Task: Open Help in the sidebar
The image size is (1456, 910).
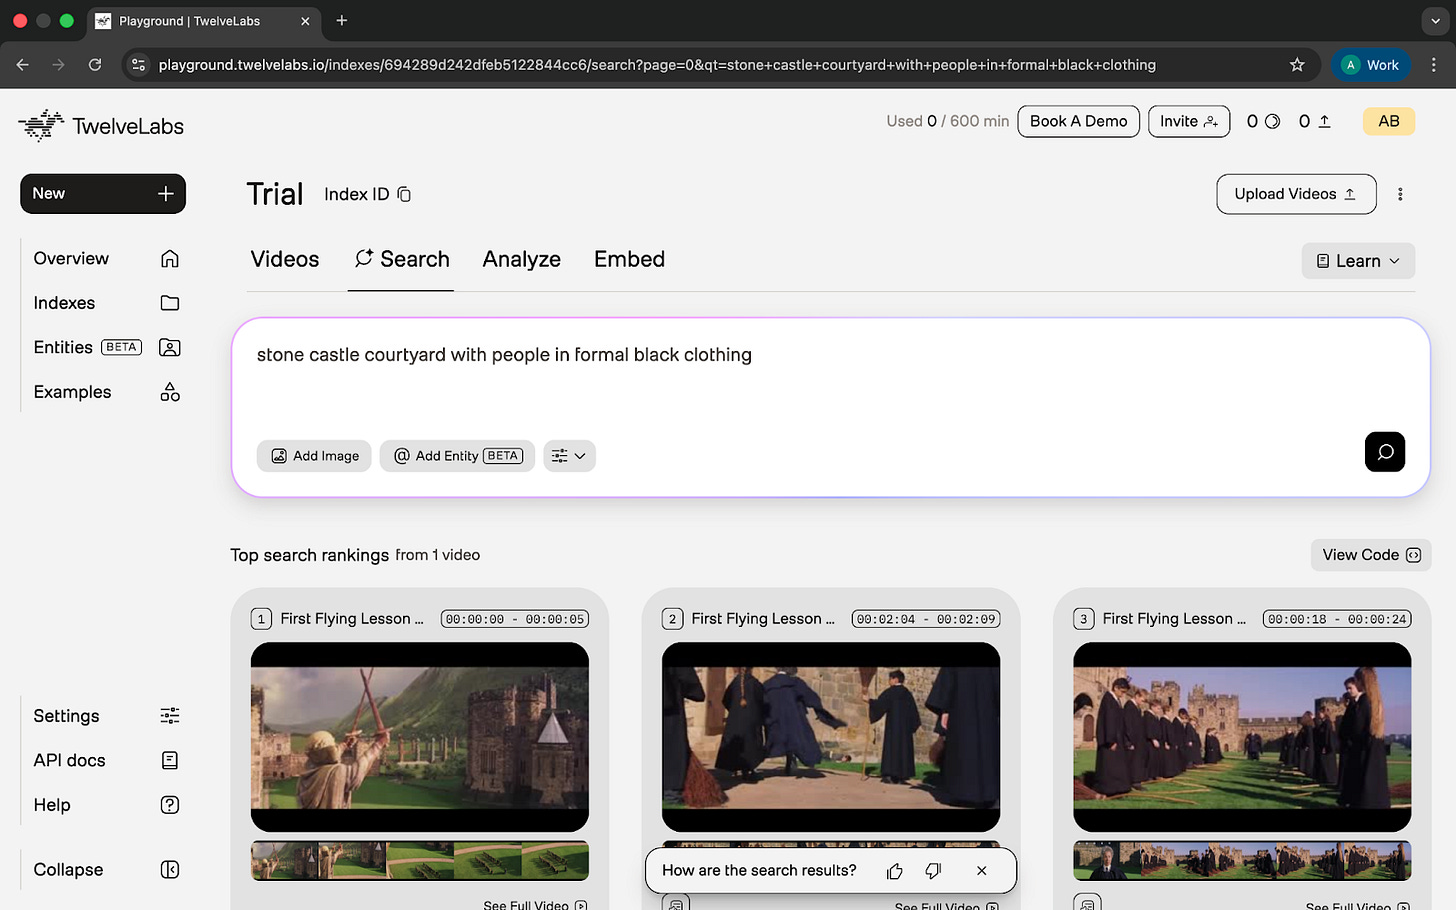Action: pos(106,805)
